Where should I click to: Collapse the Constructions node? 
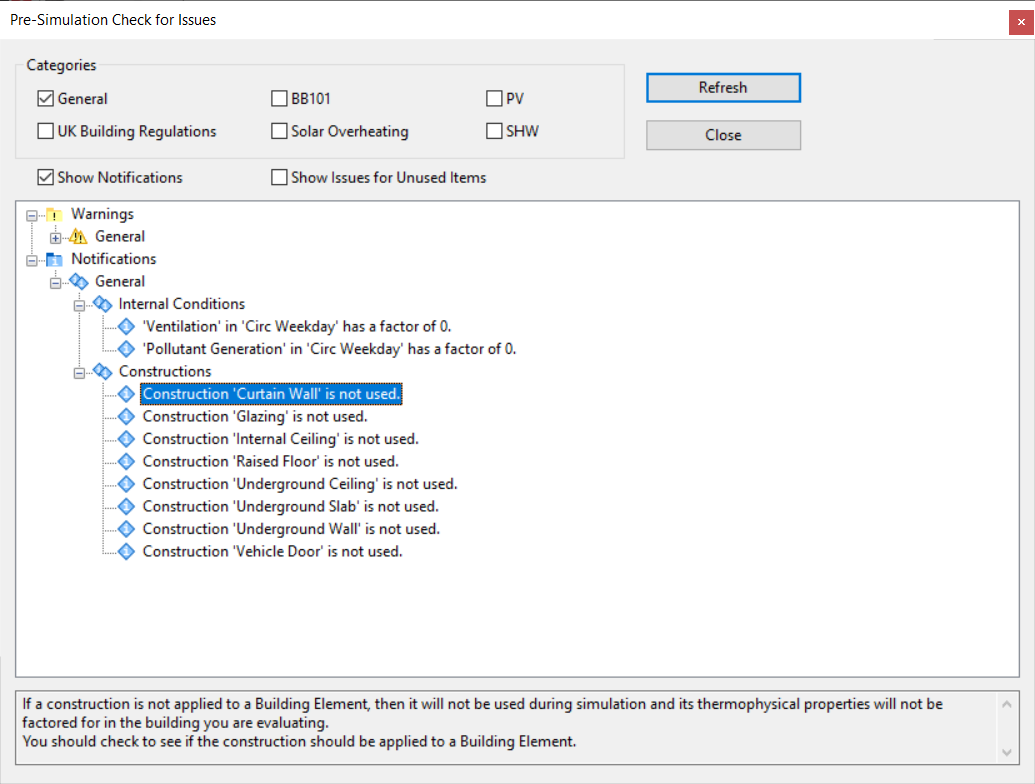[x=79, y=373]
